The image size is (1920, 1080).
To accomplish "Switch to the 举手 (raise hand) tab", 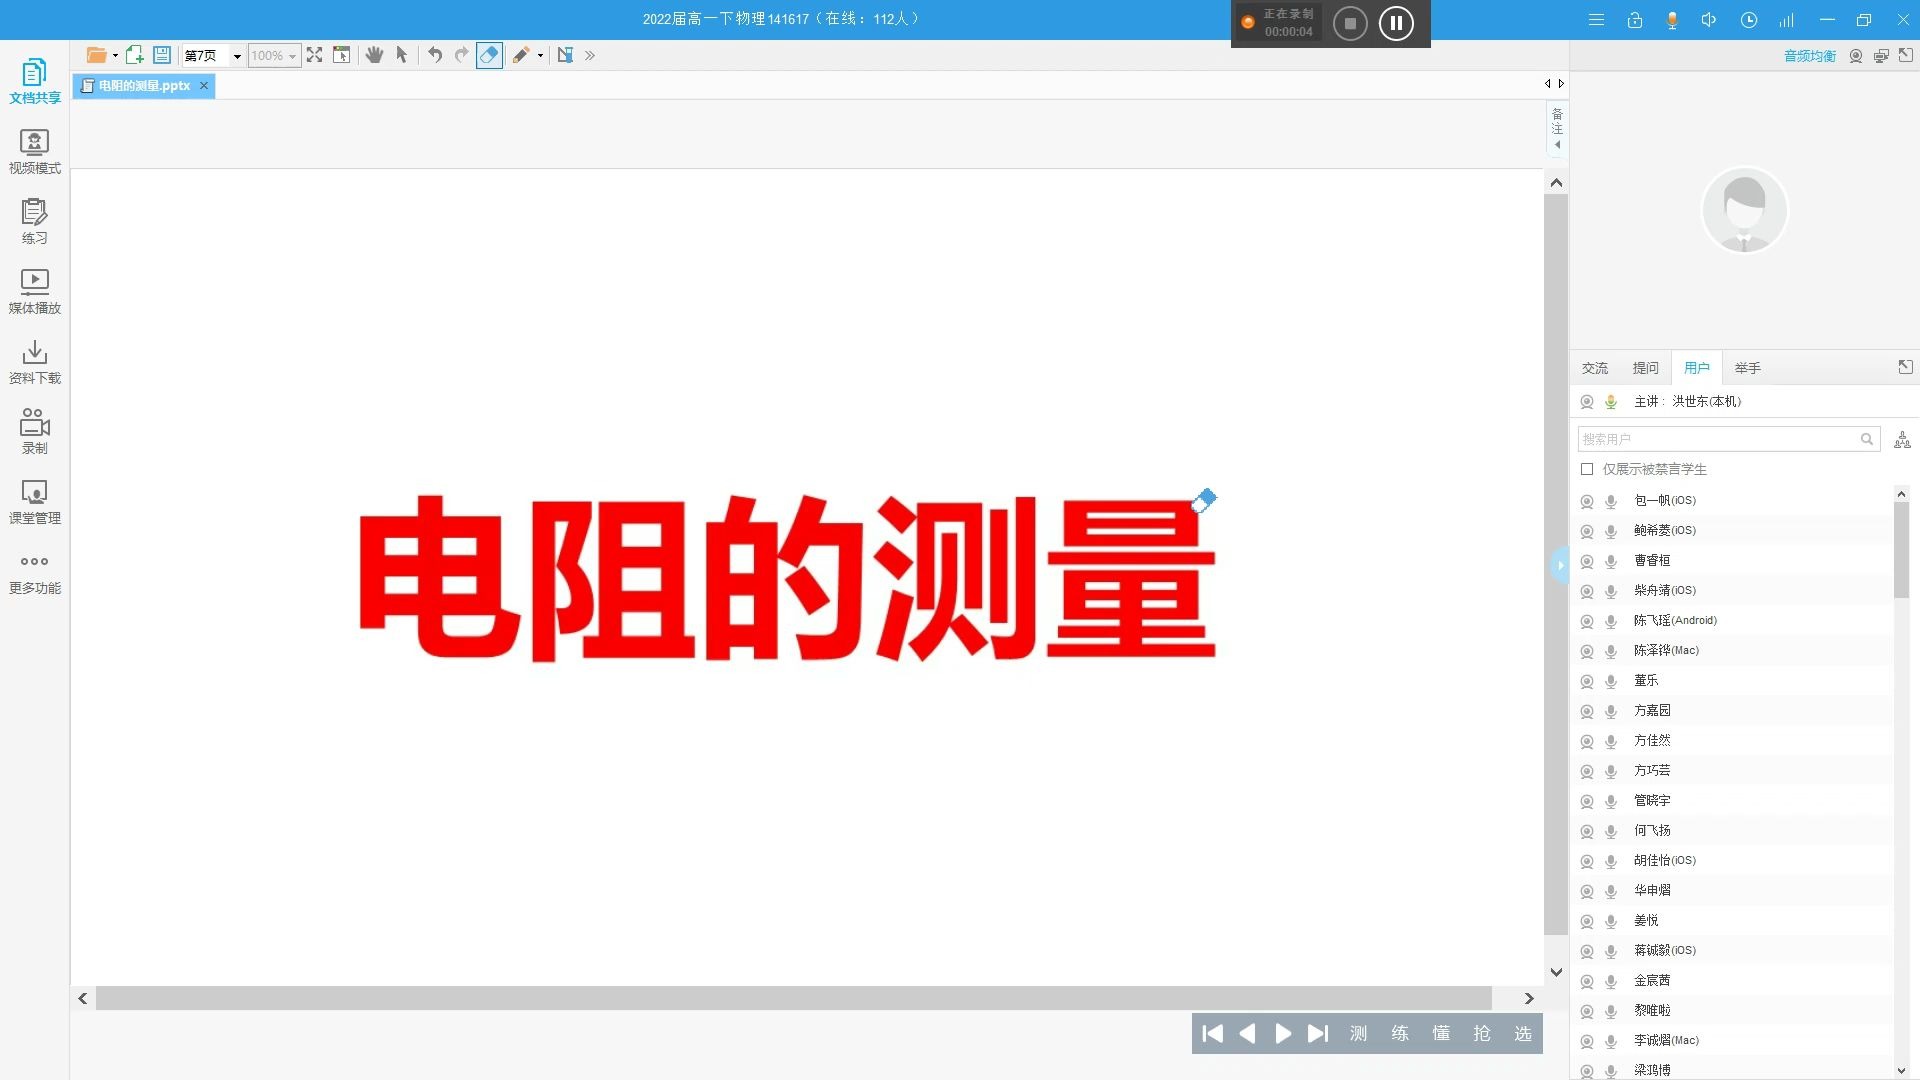I will click(x=1747, y=367).
